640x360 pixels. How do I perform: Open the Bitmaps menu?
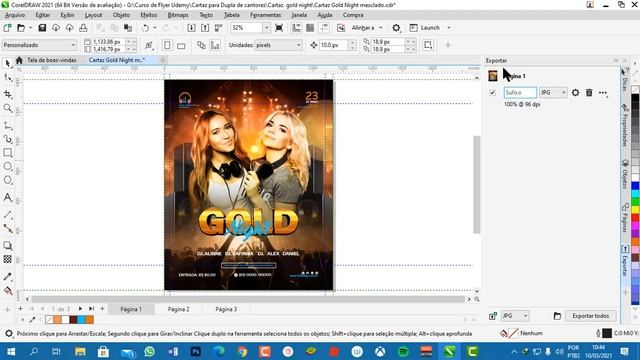[178, 15]
